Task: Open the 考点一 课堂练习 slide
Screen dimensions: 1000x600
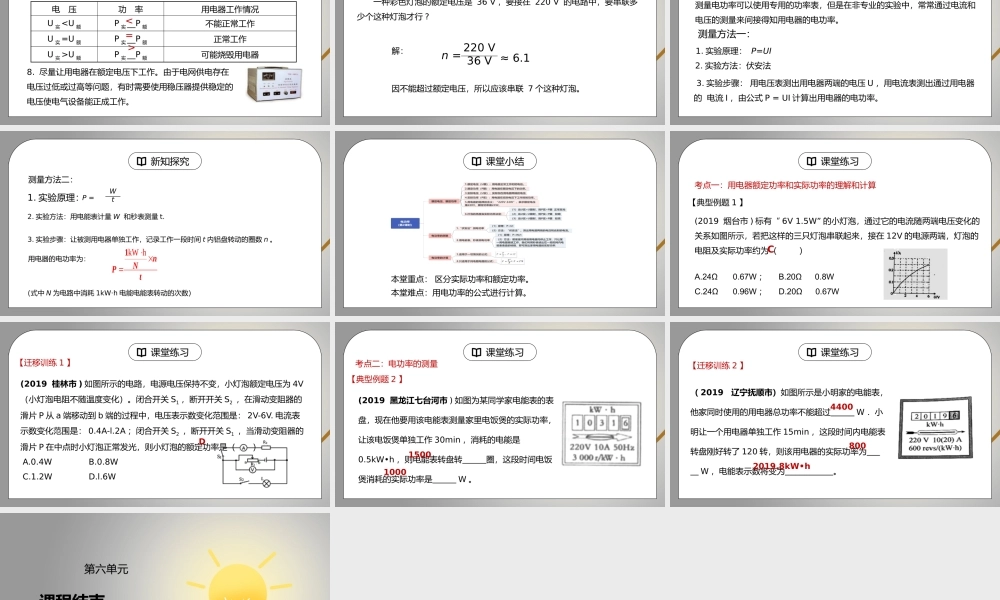Action: (835, 224)
